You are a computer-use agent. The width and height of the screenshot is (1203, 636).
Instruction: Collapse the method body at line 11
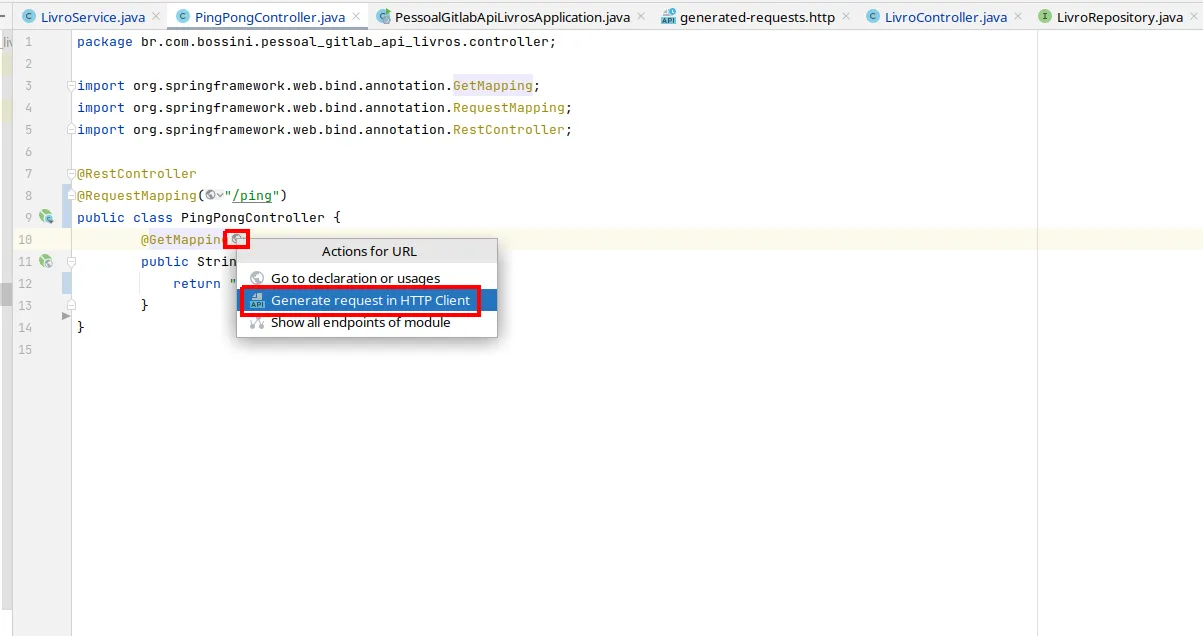click(x=71, y=261)
